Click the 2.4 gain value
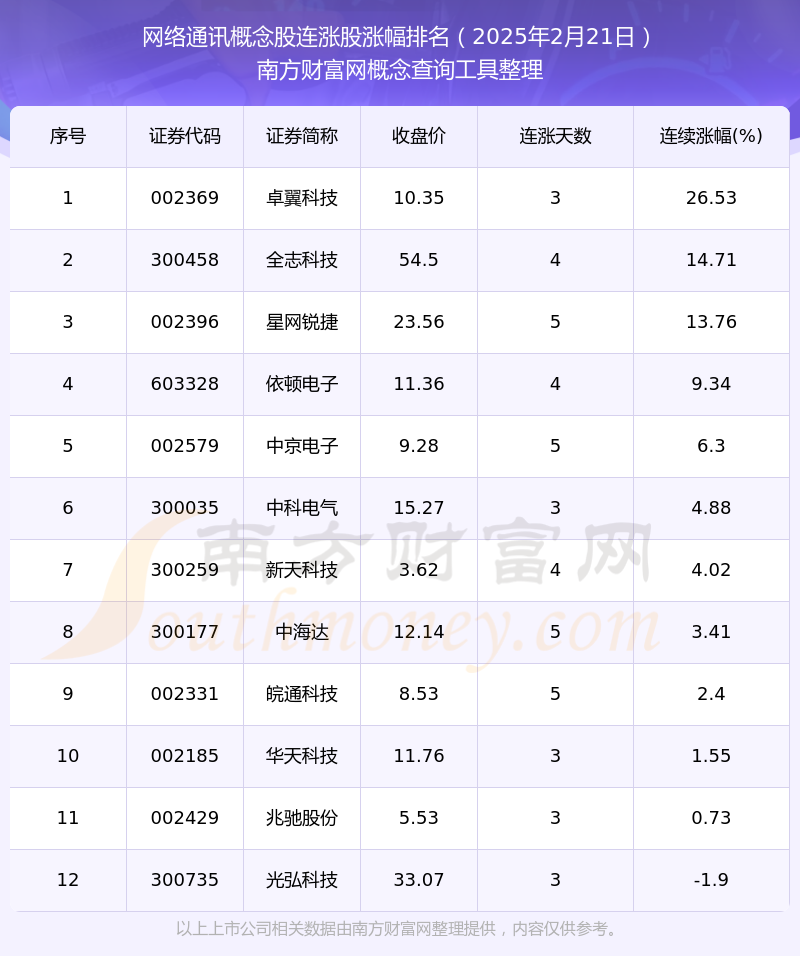Viewport: 800px width, 956px height. click(711, 694)
